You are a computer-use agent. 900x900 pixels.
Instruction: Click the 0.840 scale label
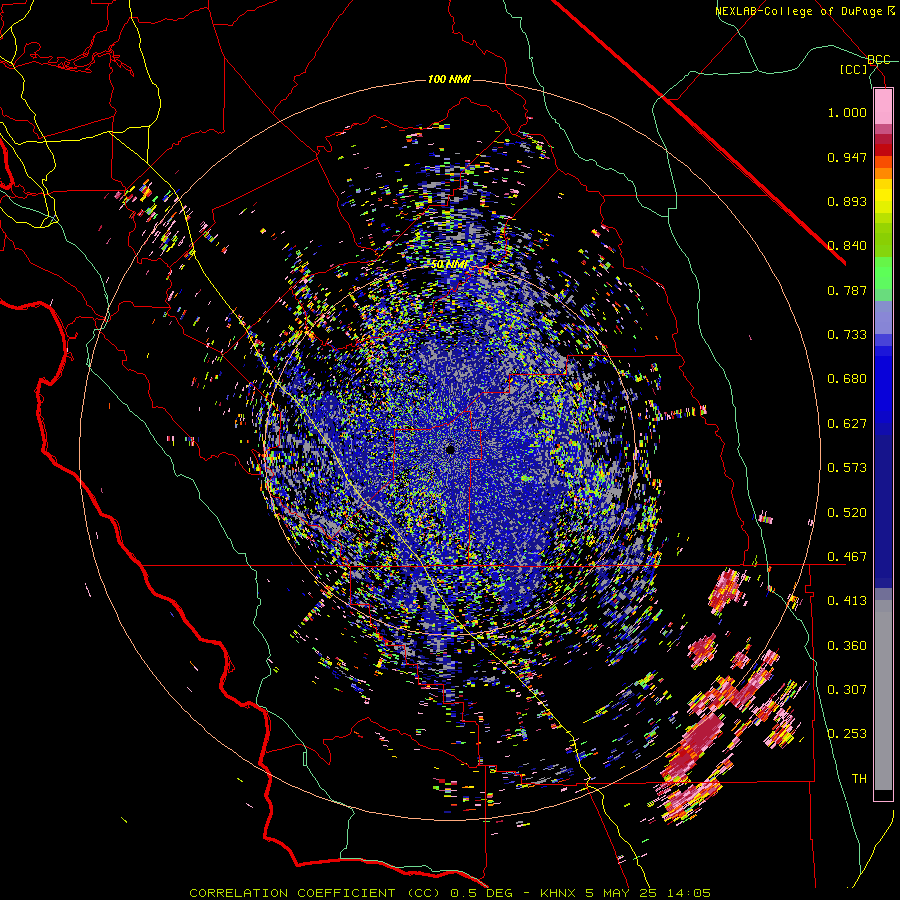coord(847,246)
